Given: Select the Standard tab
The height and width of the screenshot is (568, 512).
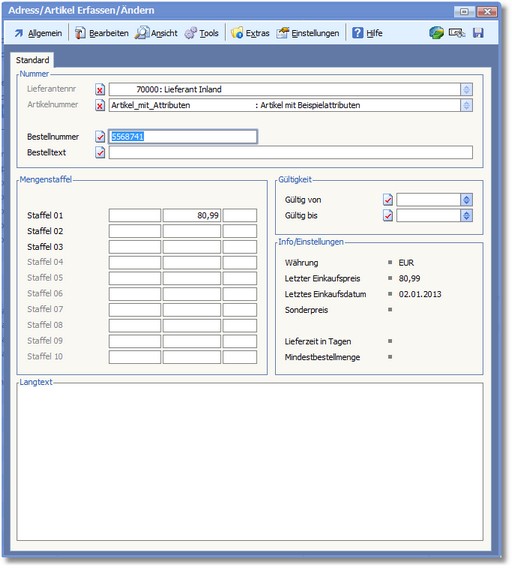Looking at the screenshot, I should click(x=32, y=60).
